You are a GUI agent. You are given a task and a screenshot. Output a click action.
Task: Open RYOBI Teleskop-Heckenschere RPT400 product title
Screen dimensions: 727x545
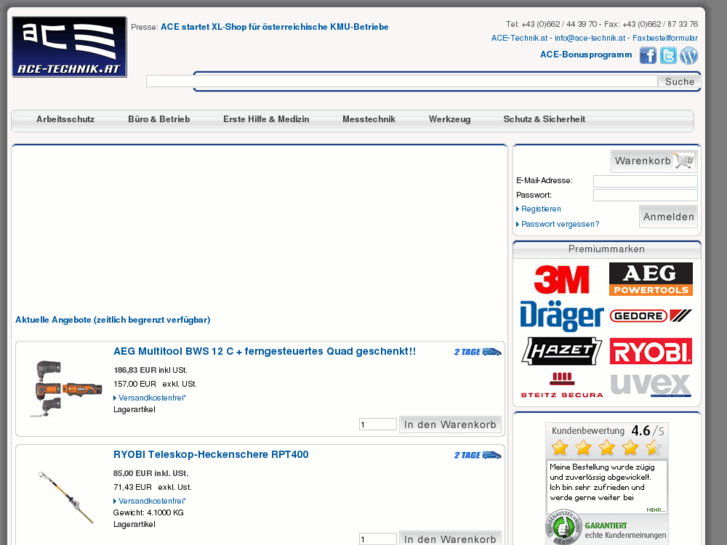pos(211,455)
